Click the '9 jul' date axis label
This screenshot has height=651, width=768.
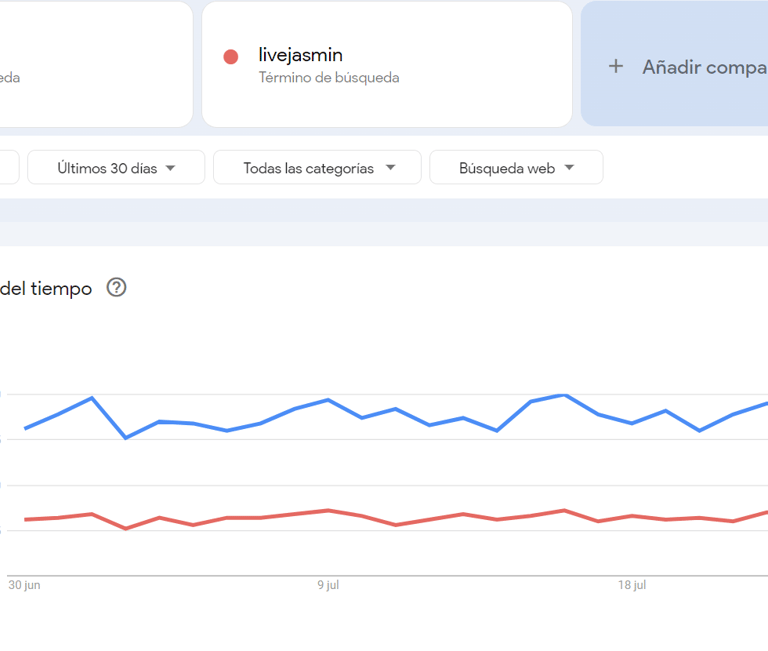(x=328, y=585)
